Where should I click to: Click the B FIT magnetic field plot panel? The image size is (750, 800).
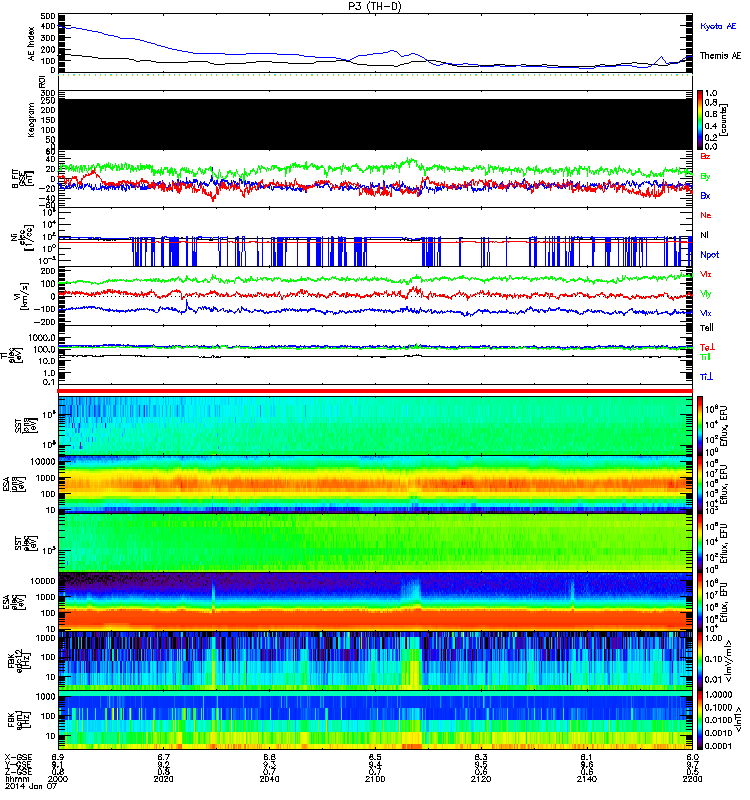[x=375, y=179]
